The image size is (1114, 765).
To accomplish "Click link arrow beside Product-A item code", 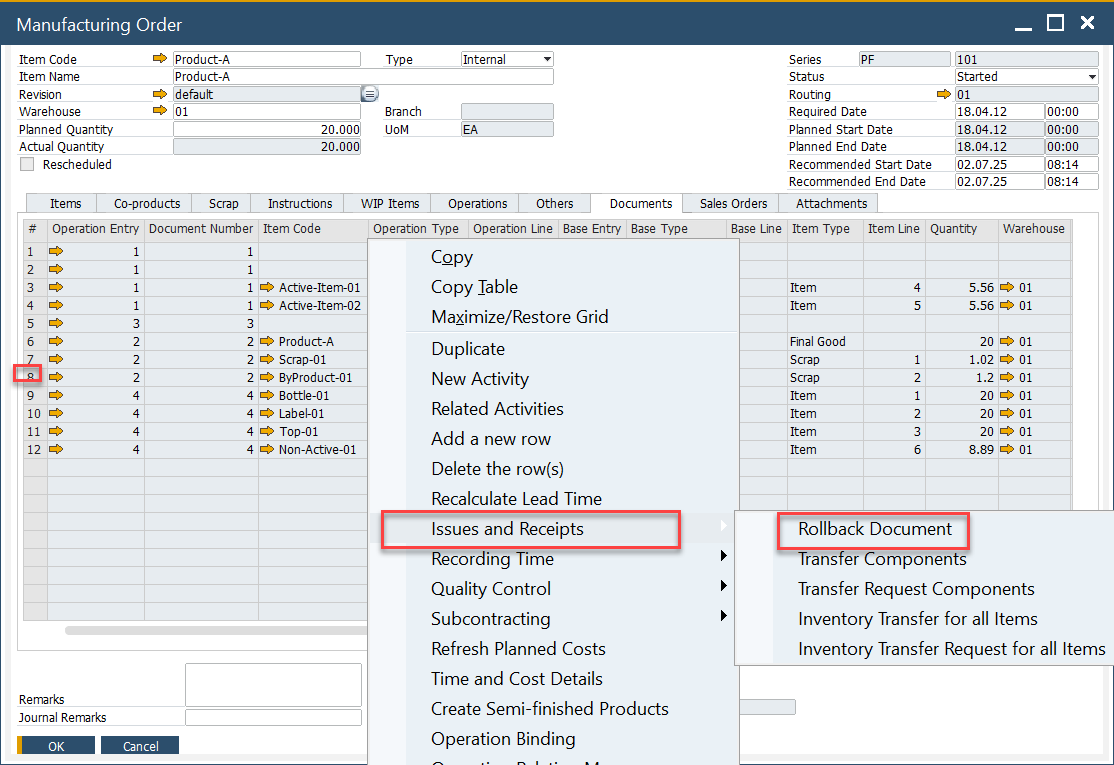I will pos(267,342).
